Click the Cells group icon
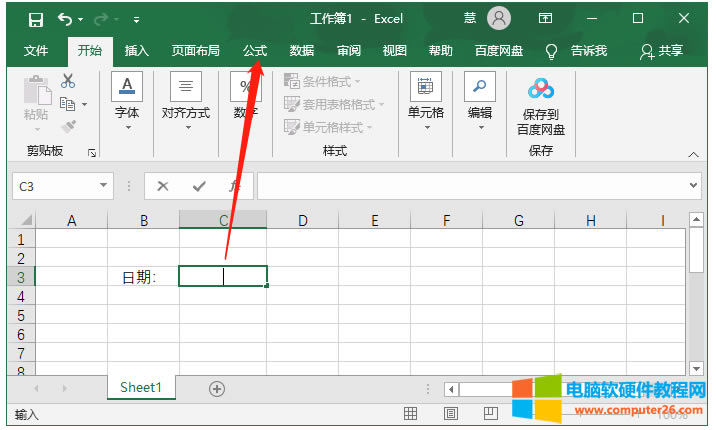 coord(426,87)
